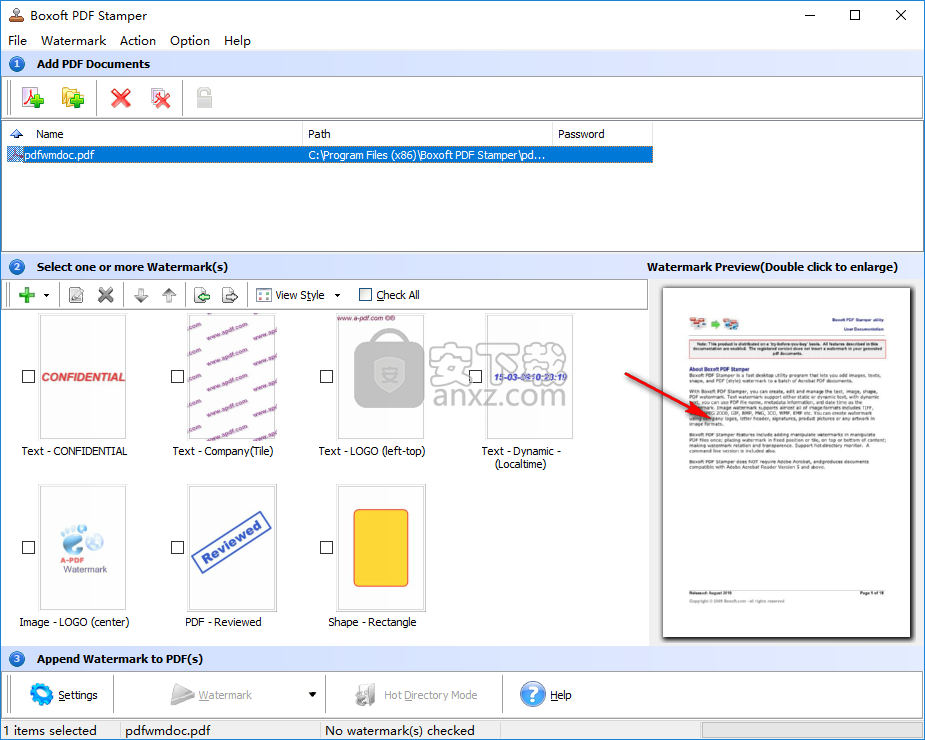Remove selected PDF with red X icon
The width and height of the screenshot is (925, 740).
[121, 98]
